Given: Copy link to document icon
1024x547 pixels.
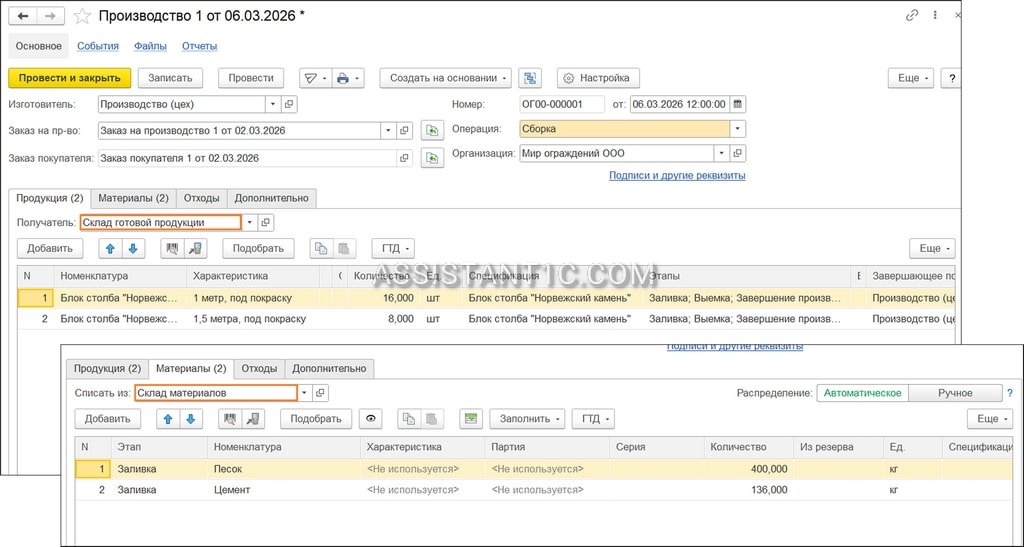Looking at the screenshot, I should (912, 16).
